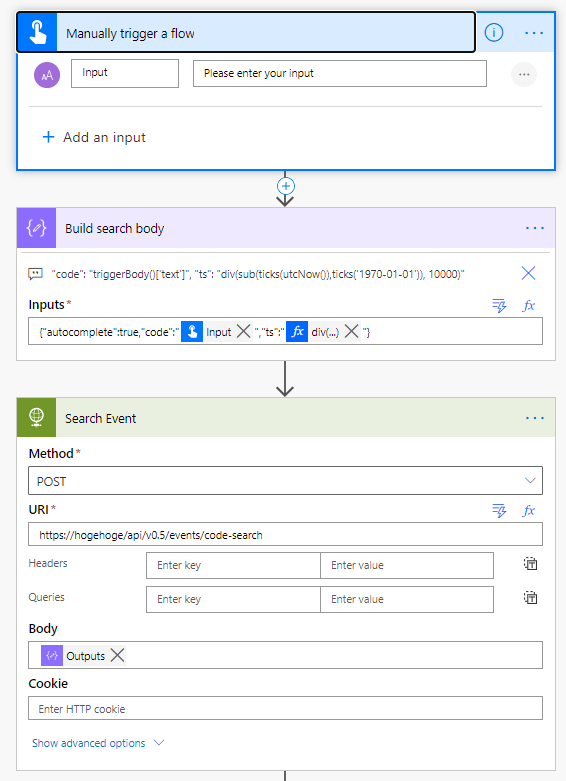Remove the Input token from Inputs
The width and height of the screenshot is (566, 781).
[243, 331]
